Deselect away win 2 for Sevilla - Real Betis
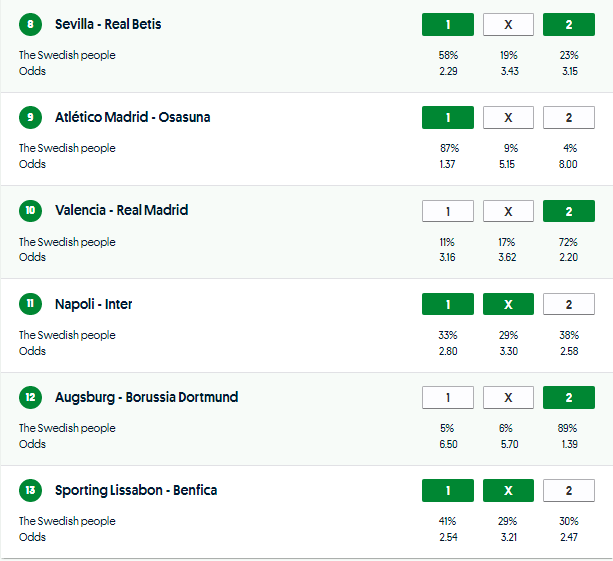The width and height of the screenshot is (613, 561). [569, 24]
